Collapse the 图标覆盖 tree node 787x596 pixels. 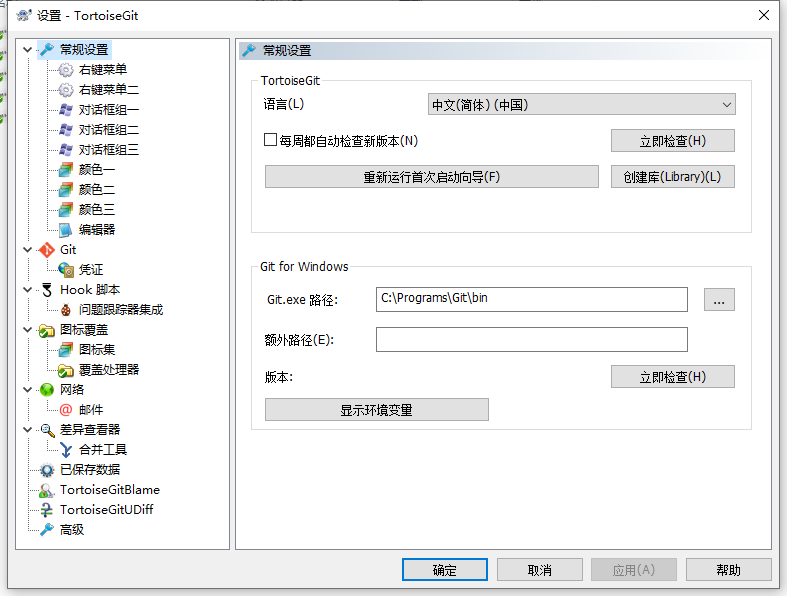(x=28, y=330)
